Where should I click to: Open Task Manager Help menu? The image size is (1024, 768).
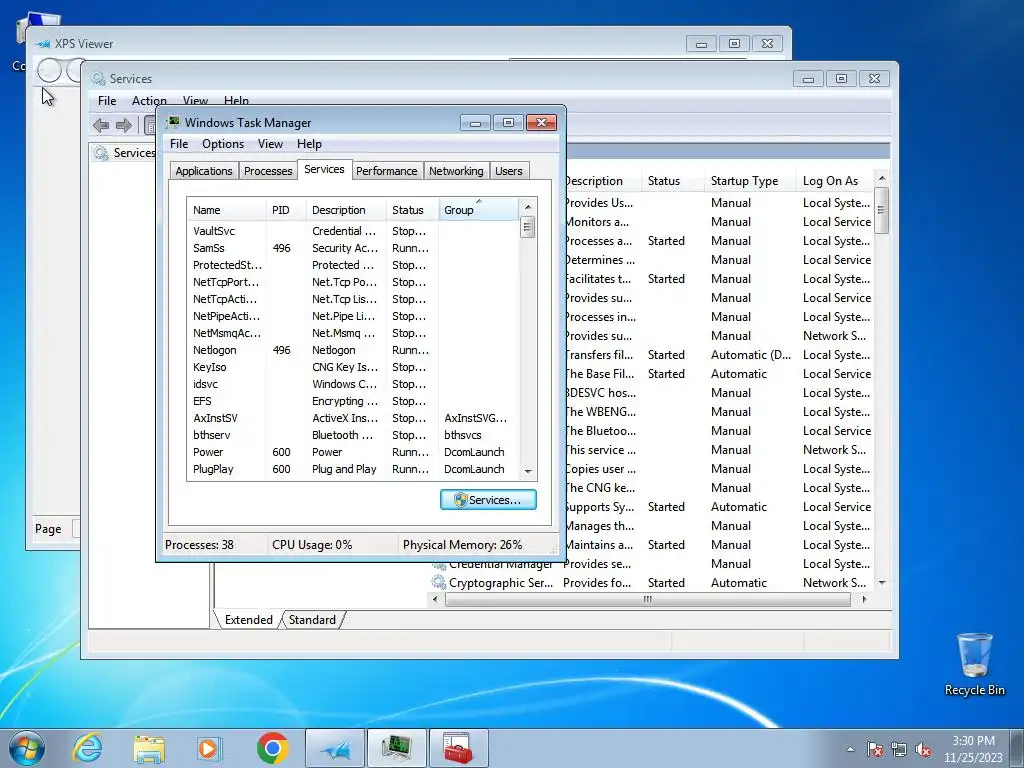[x=310, y=144]
